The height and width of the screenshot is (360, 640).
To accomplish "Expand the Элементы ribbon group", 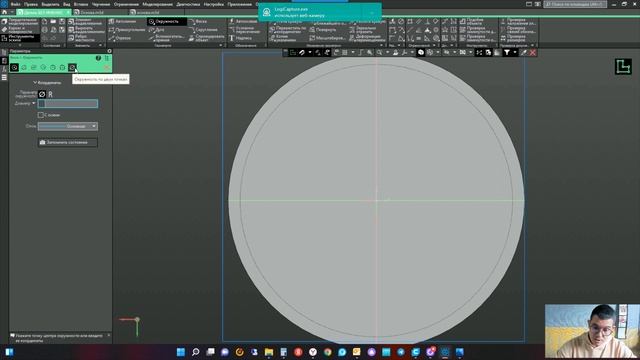I will [100, 45].
